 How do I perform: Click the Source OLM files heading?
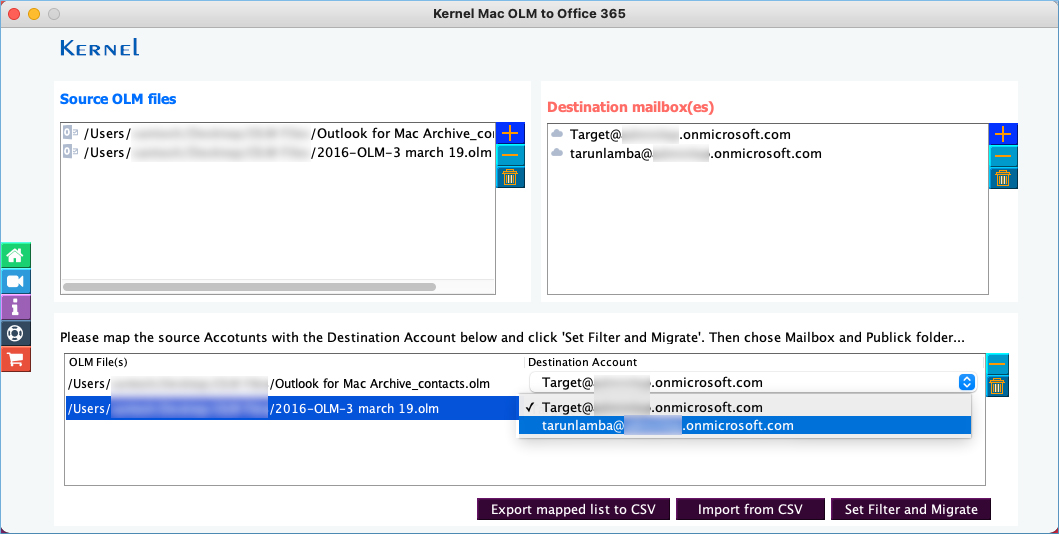point(118,99)
